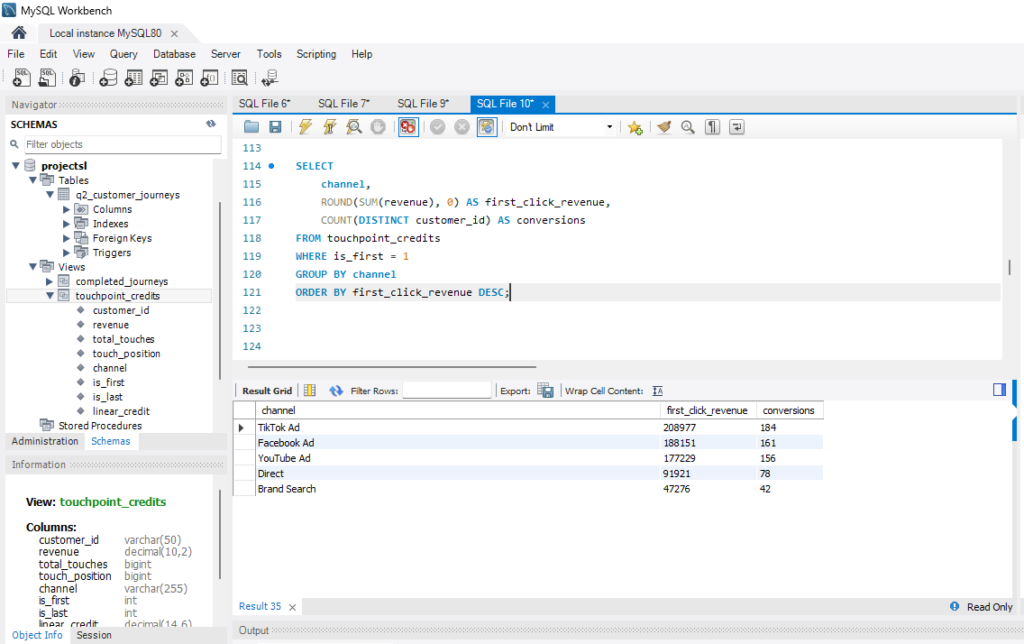Toggle field types view beside Result Grid
Image resolution: width=1024 pixels, height=644 pixels.
point(310,391)
